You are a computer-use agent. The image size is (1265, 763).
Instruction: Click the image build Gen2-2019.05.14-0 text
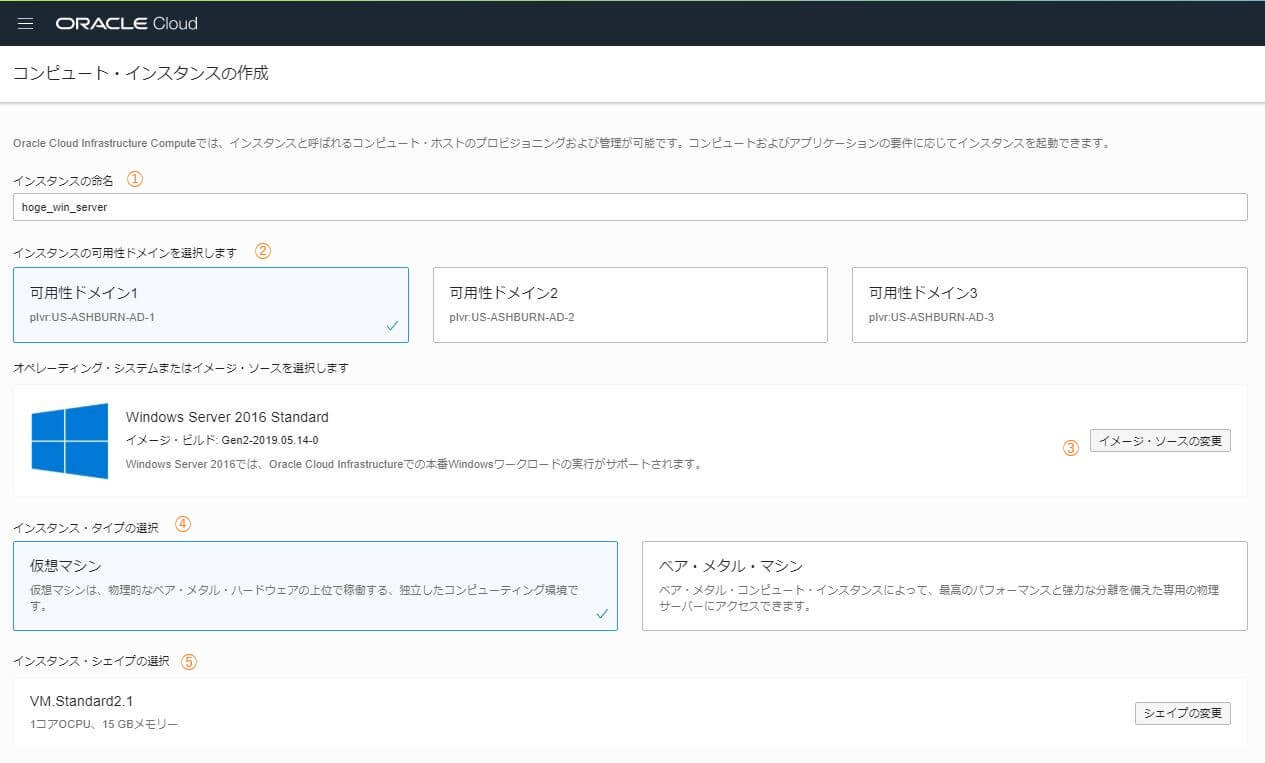click(x=270, y=440)
